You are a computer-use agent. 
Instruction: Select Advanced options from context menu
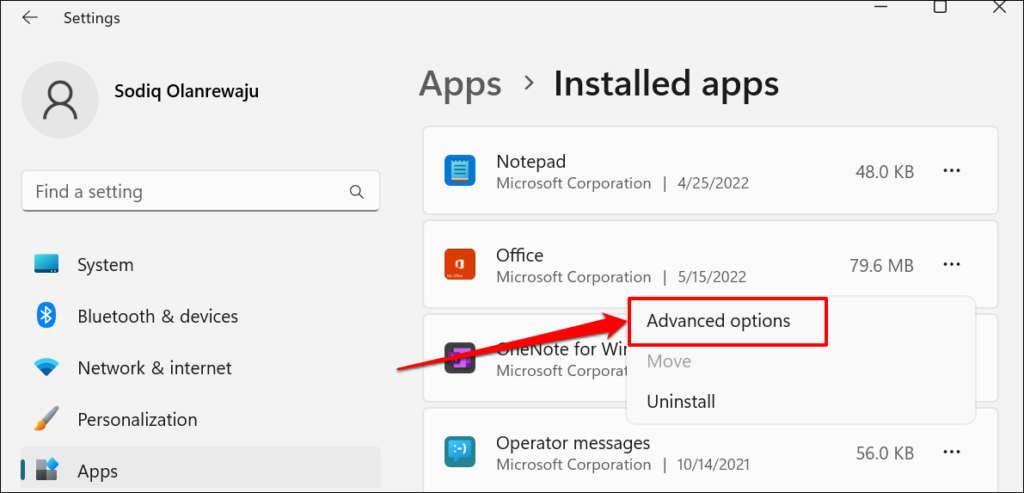(x=718, y=321)
